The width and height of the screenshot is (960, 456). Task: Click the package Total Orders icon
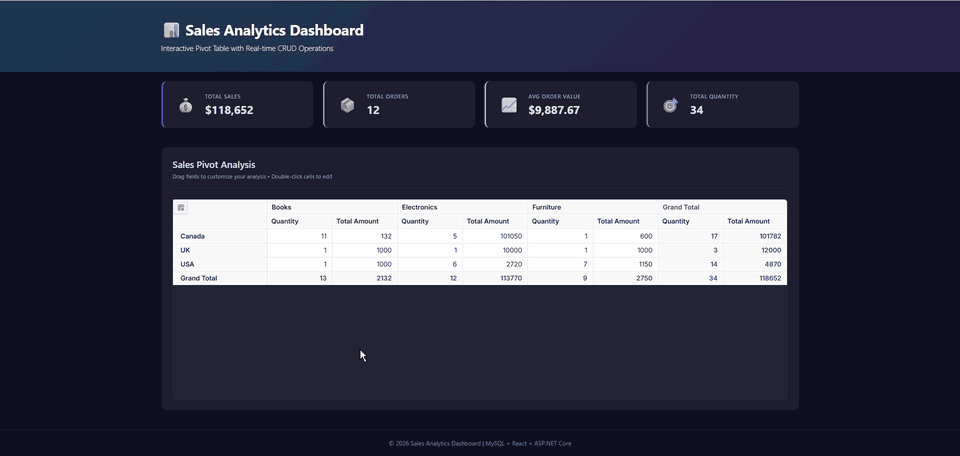tap(347, 105)
